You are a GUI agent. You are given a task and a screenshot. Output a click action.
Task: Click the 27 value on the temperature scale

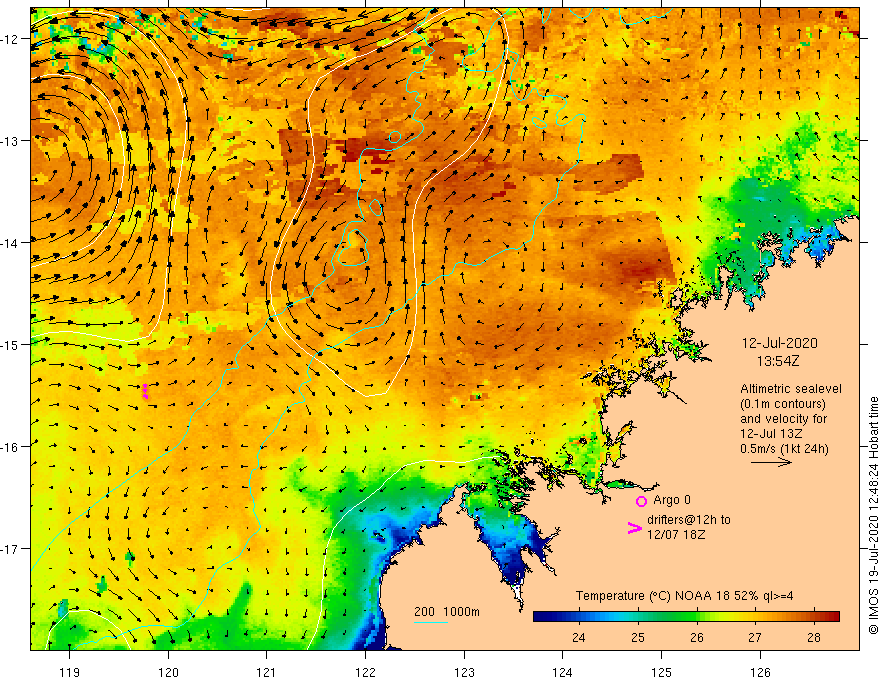[755, 637]
